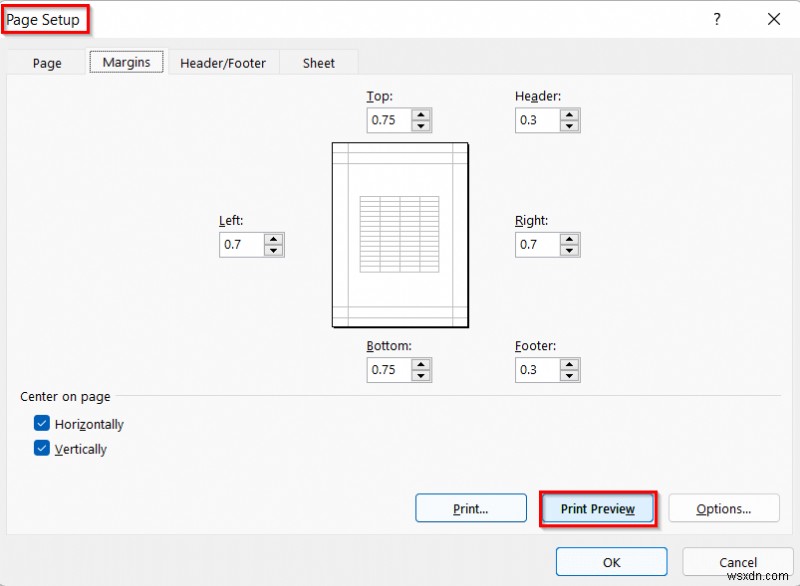Open the Sheet tab
Viewport: 800px width, 586px height.
click(318, 62)
